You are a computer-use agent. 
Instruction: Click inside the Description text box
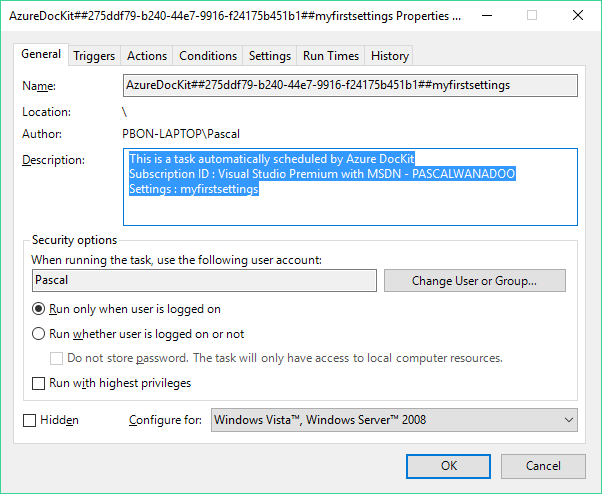point(350,187)
